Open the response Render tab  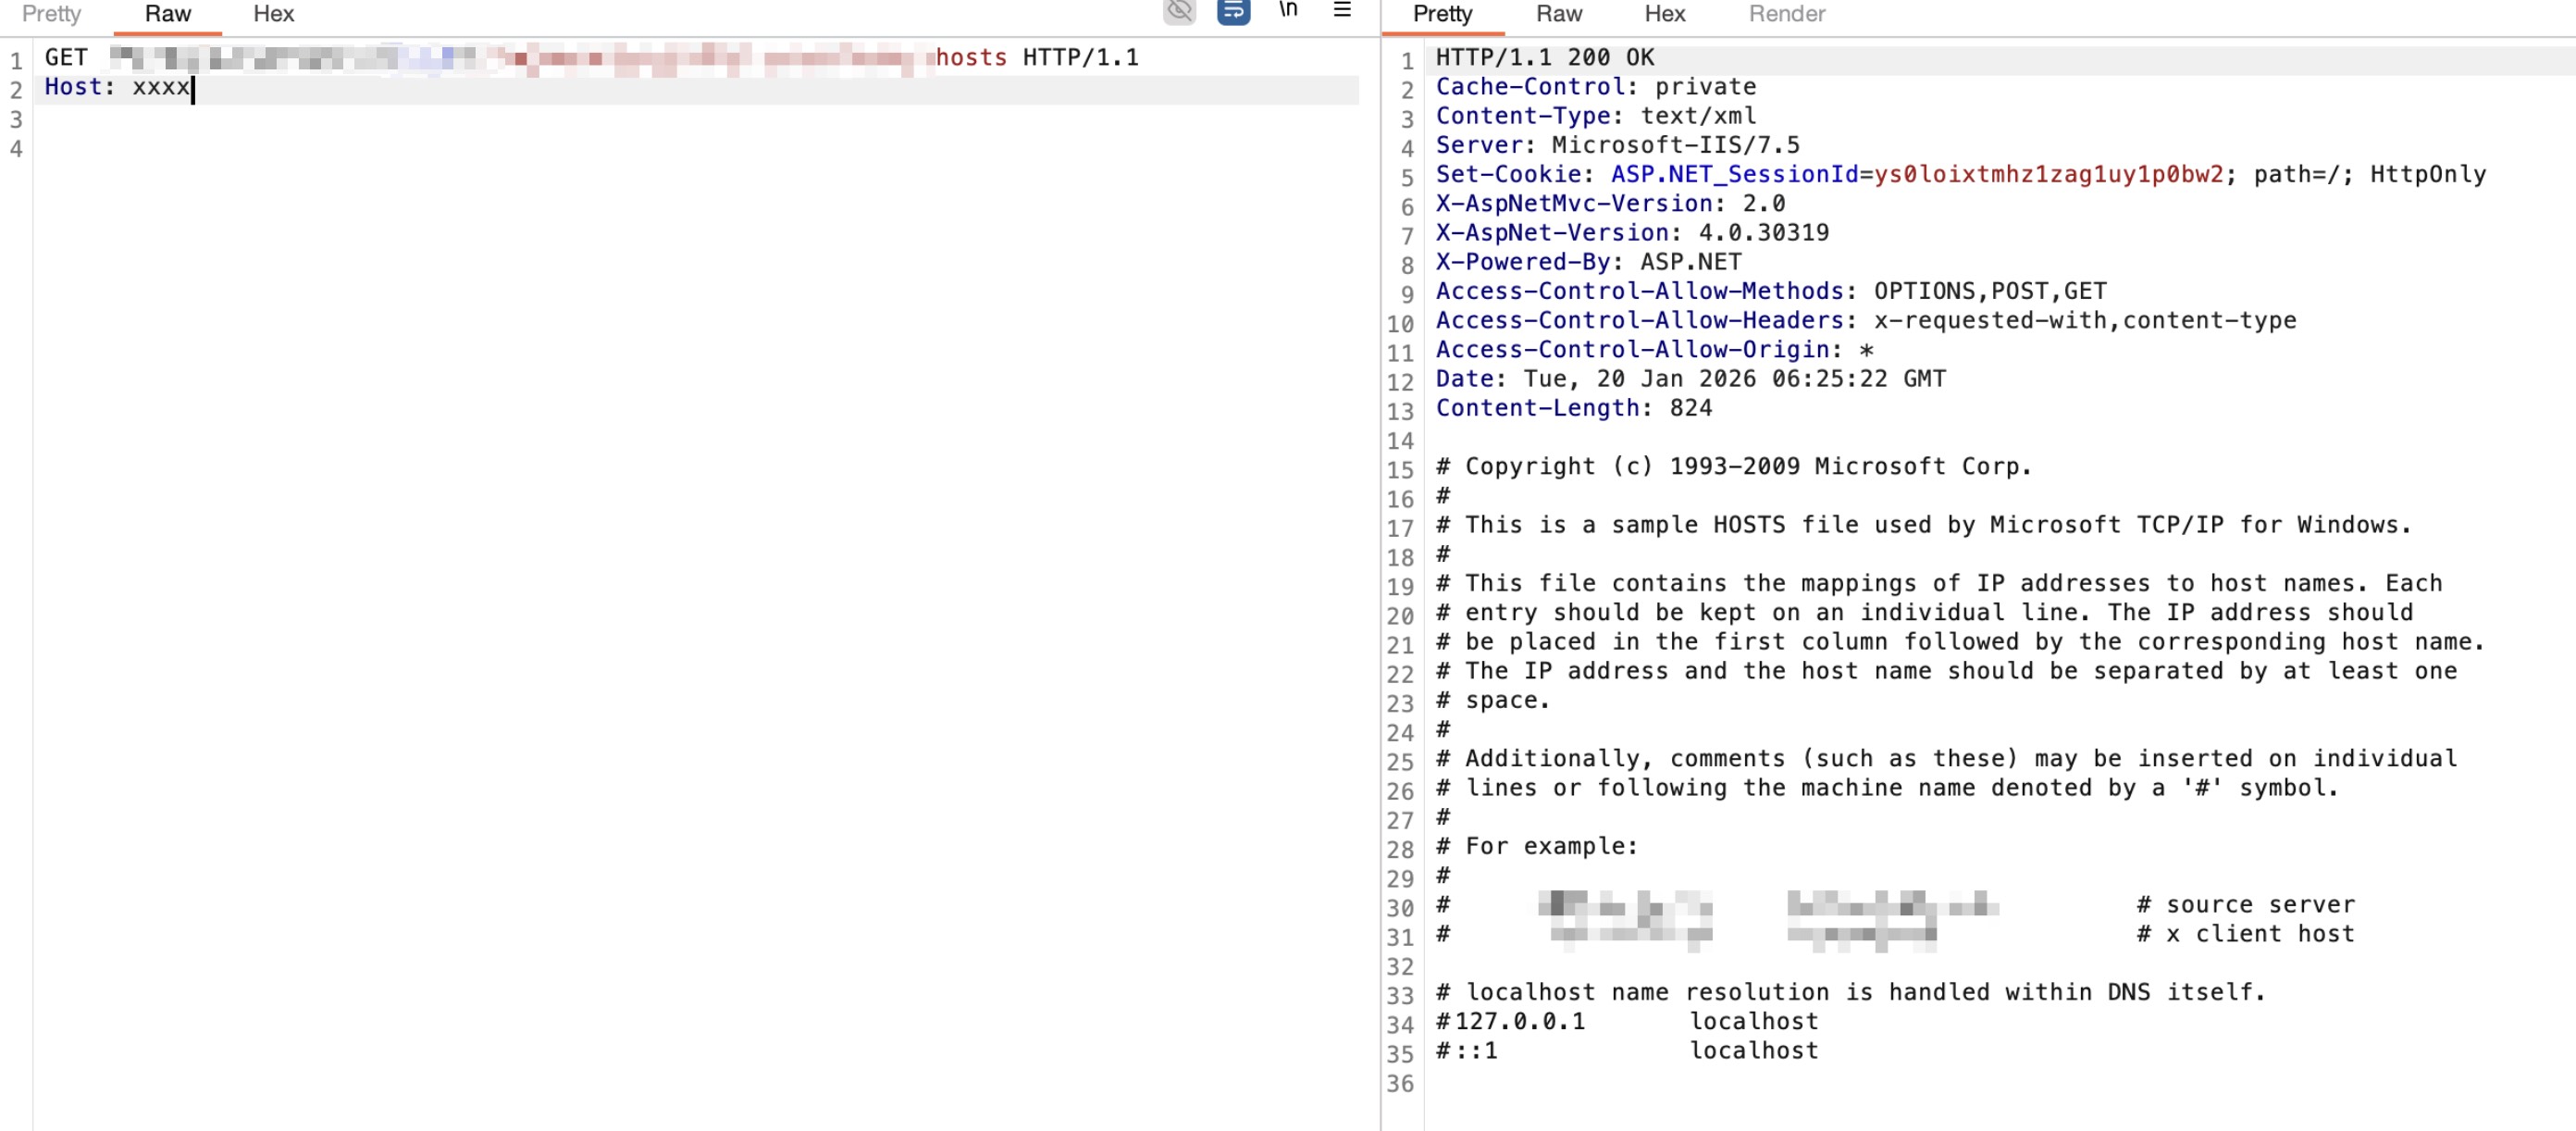click(1786, 14)
